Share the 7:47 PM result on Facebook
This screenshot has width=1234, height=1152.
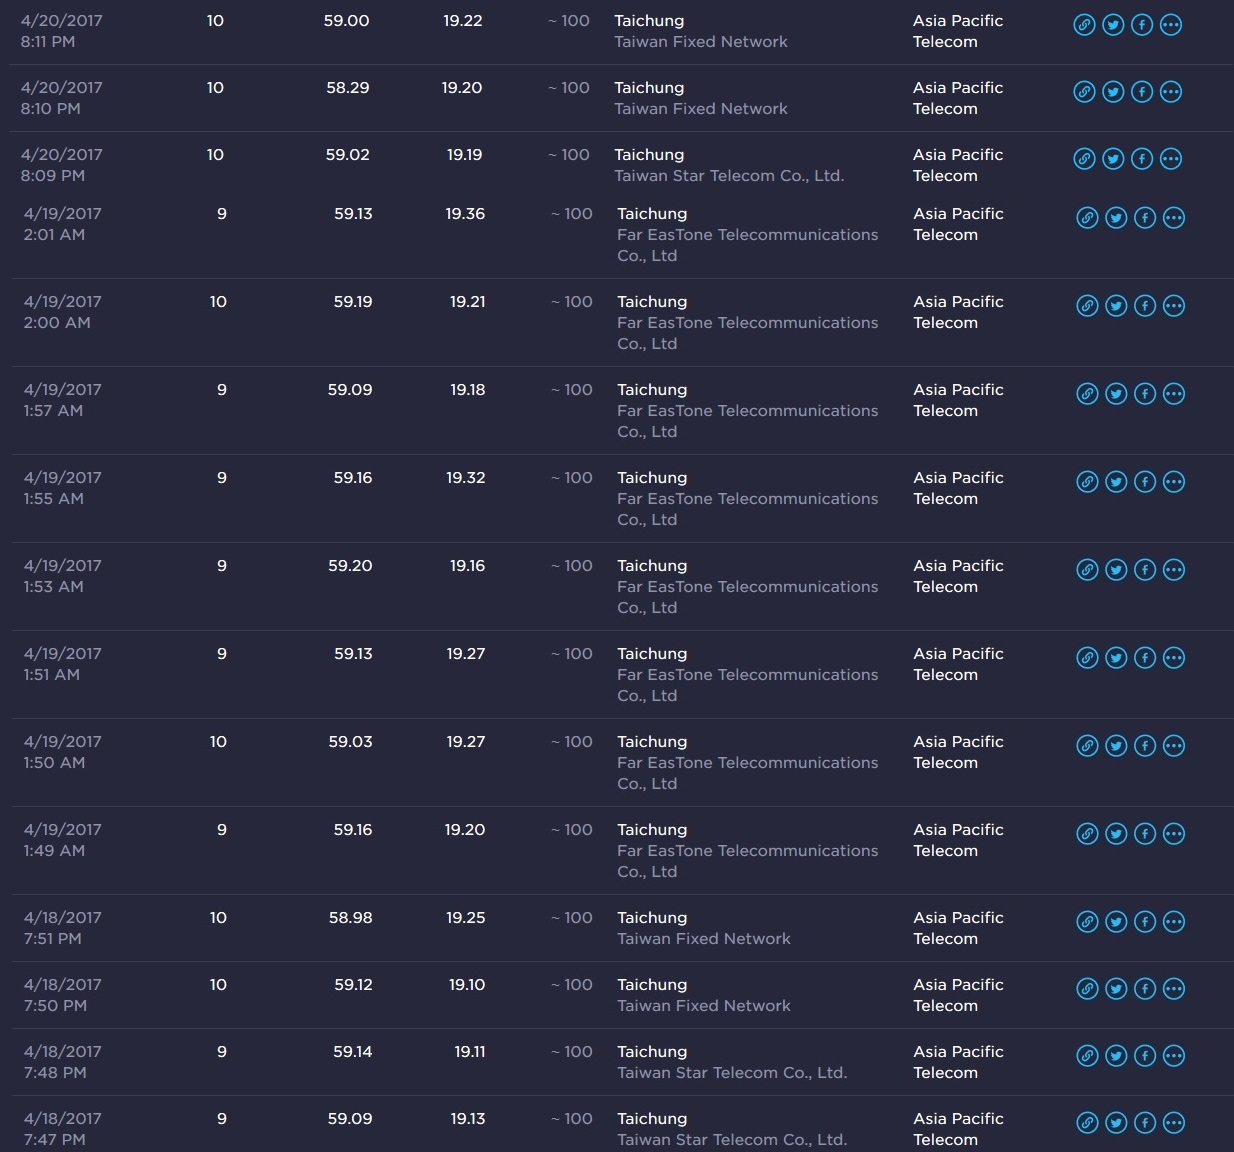coord(1145,1123)
